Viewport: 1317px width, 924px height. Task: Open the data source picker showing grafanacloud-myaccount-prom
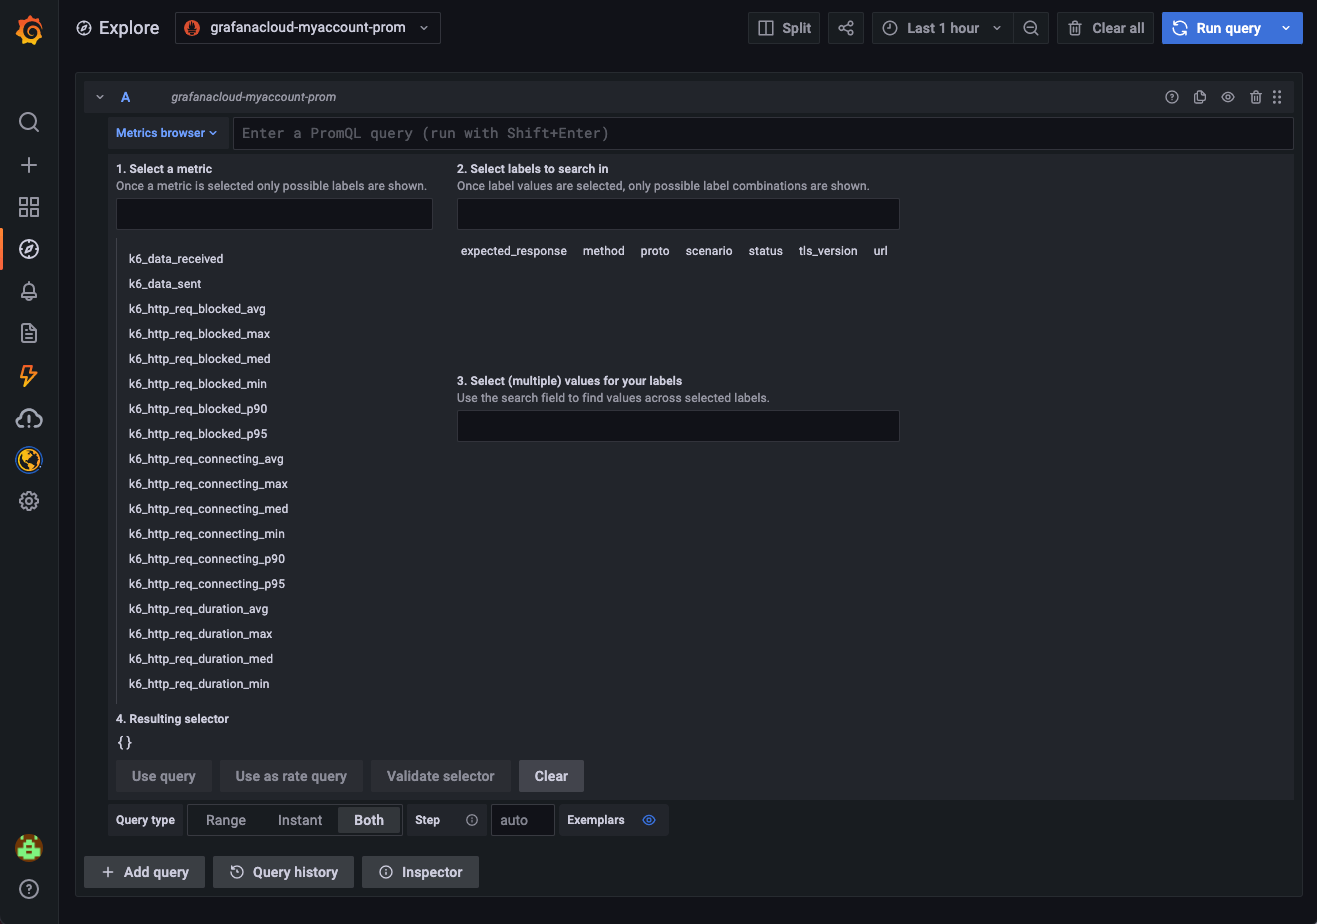click(x=307, y=28)
